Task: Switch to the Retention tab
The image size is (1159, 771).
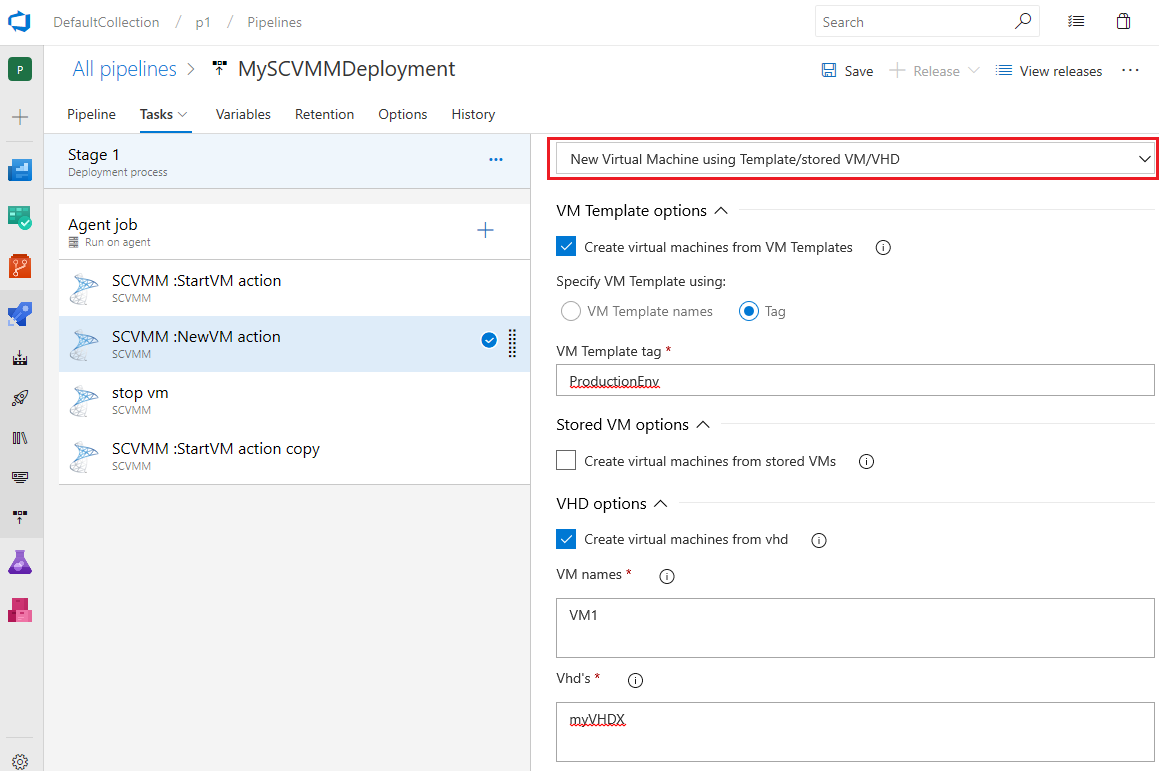Action: (324, 114)
